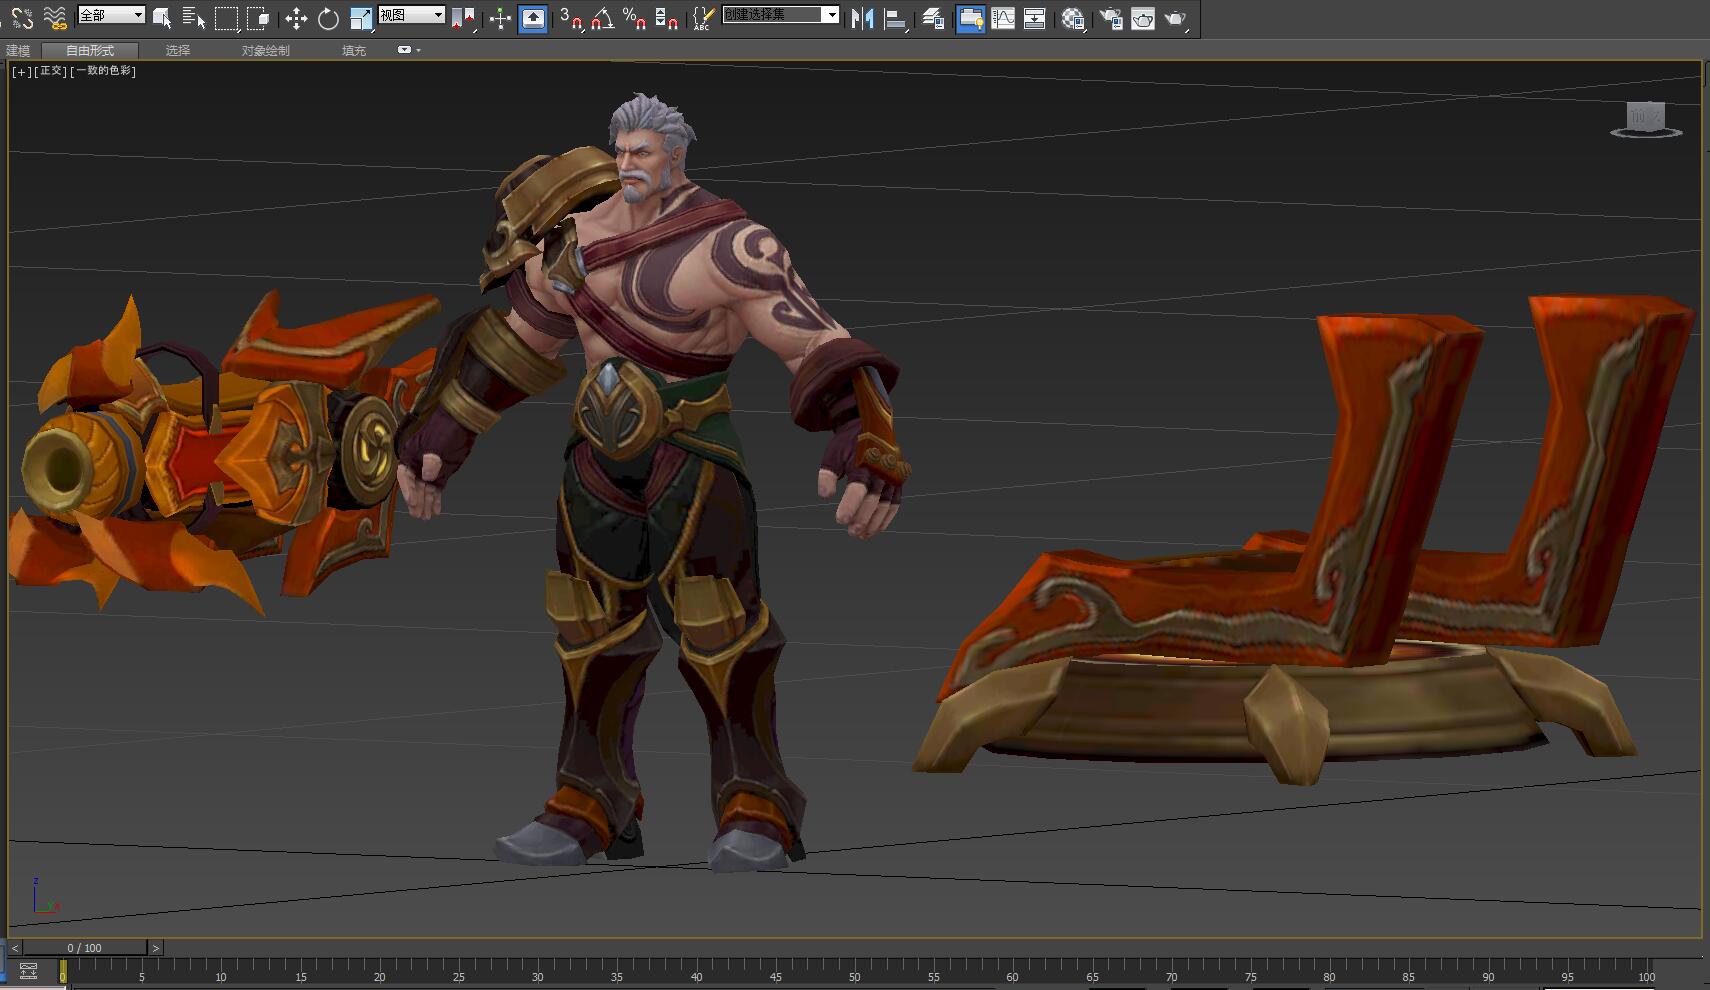1710x990 pixels.
Task: Select the Select Object tool
Action: pos(162,18)
